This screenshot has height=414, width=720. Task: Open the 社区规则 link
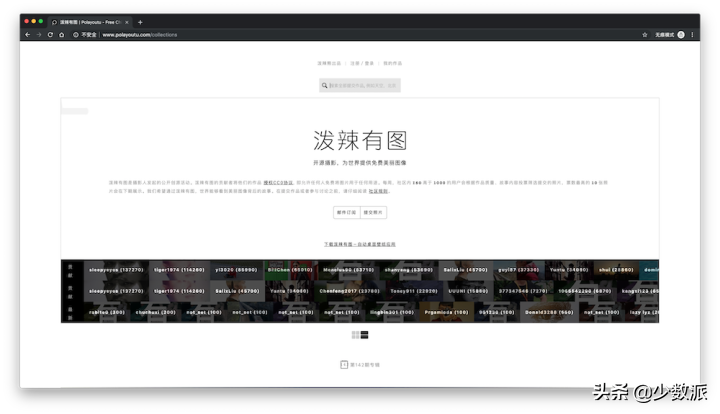[x=378, y=191]
